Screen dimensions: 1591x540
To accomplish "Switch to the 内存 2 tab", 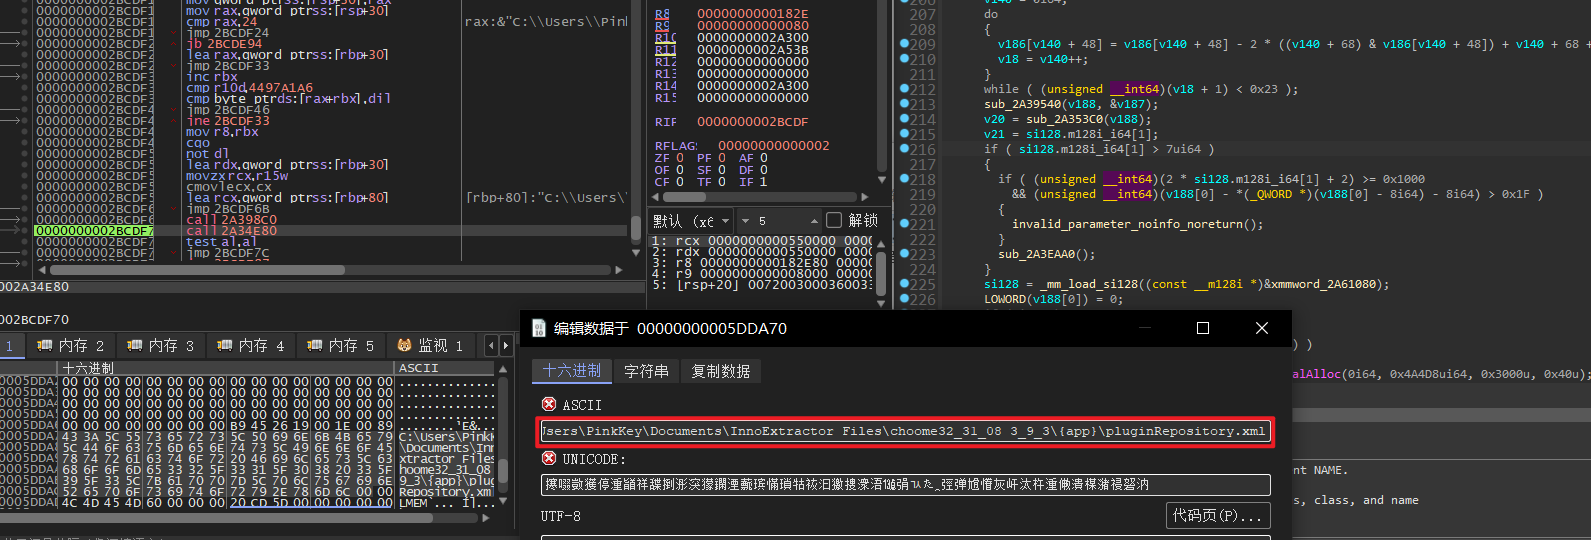I will [70, 345].
